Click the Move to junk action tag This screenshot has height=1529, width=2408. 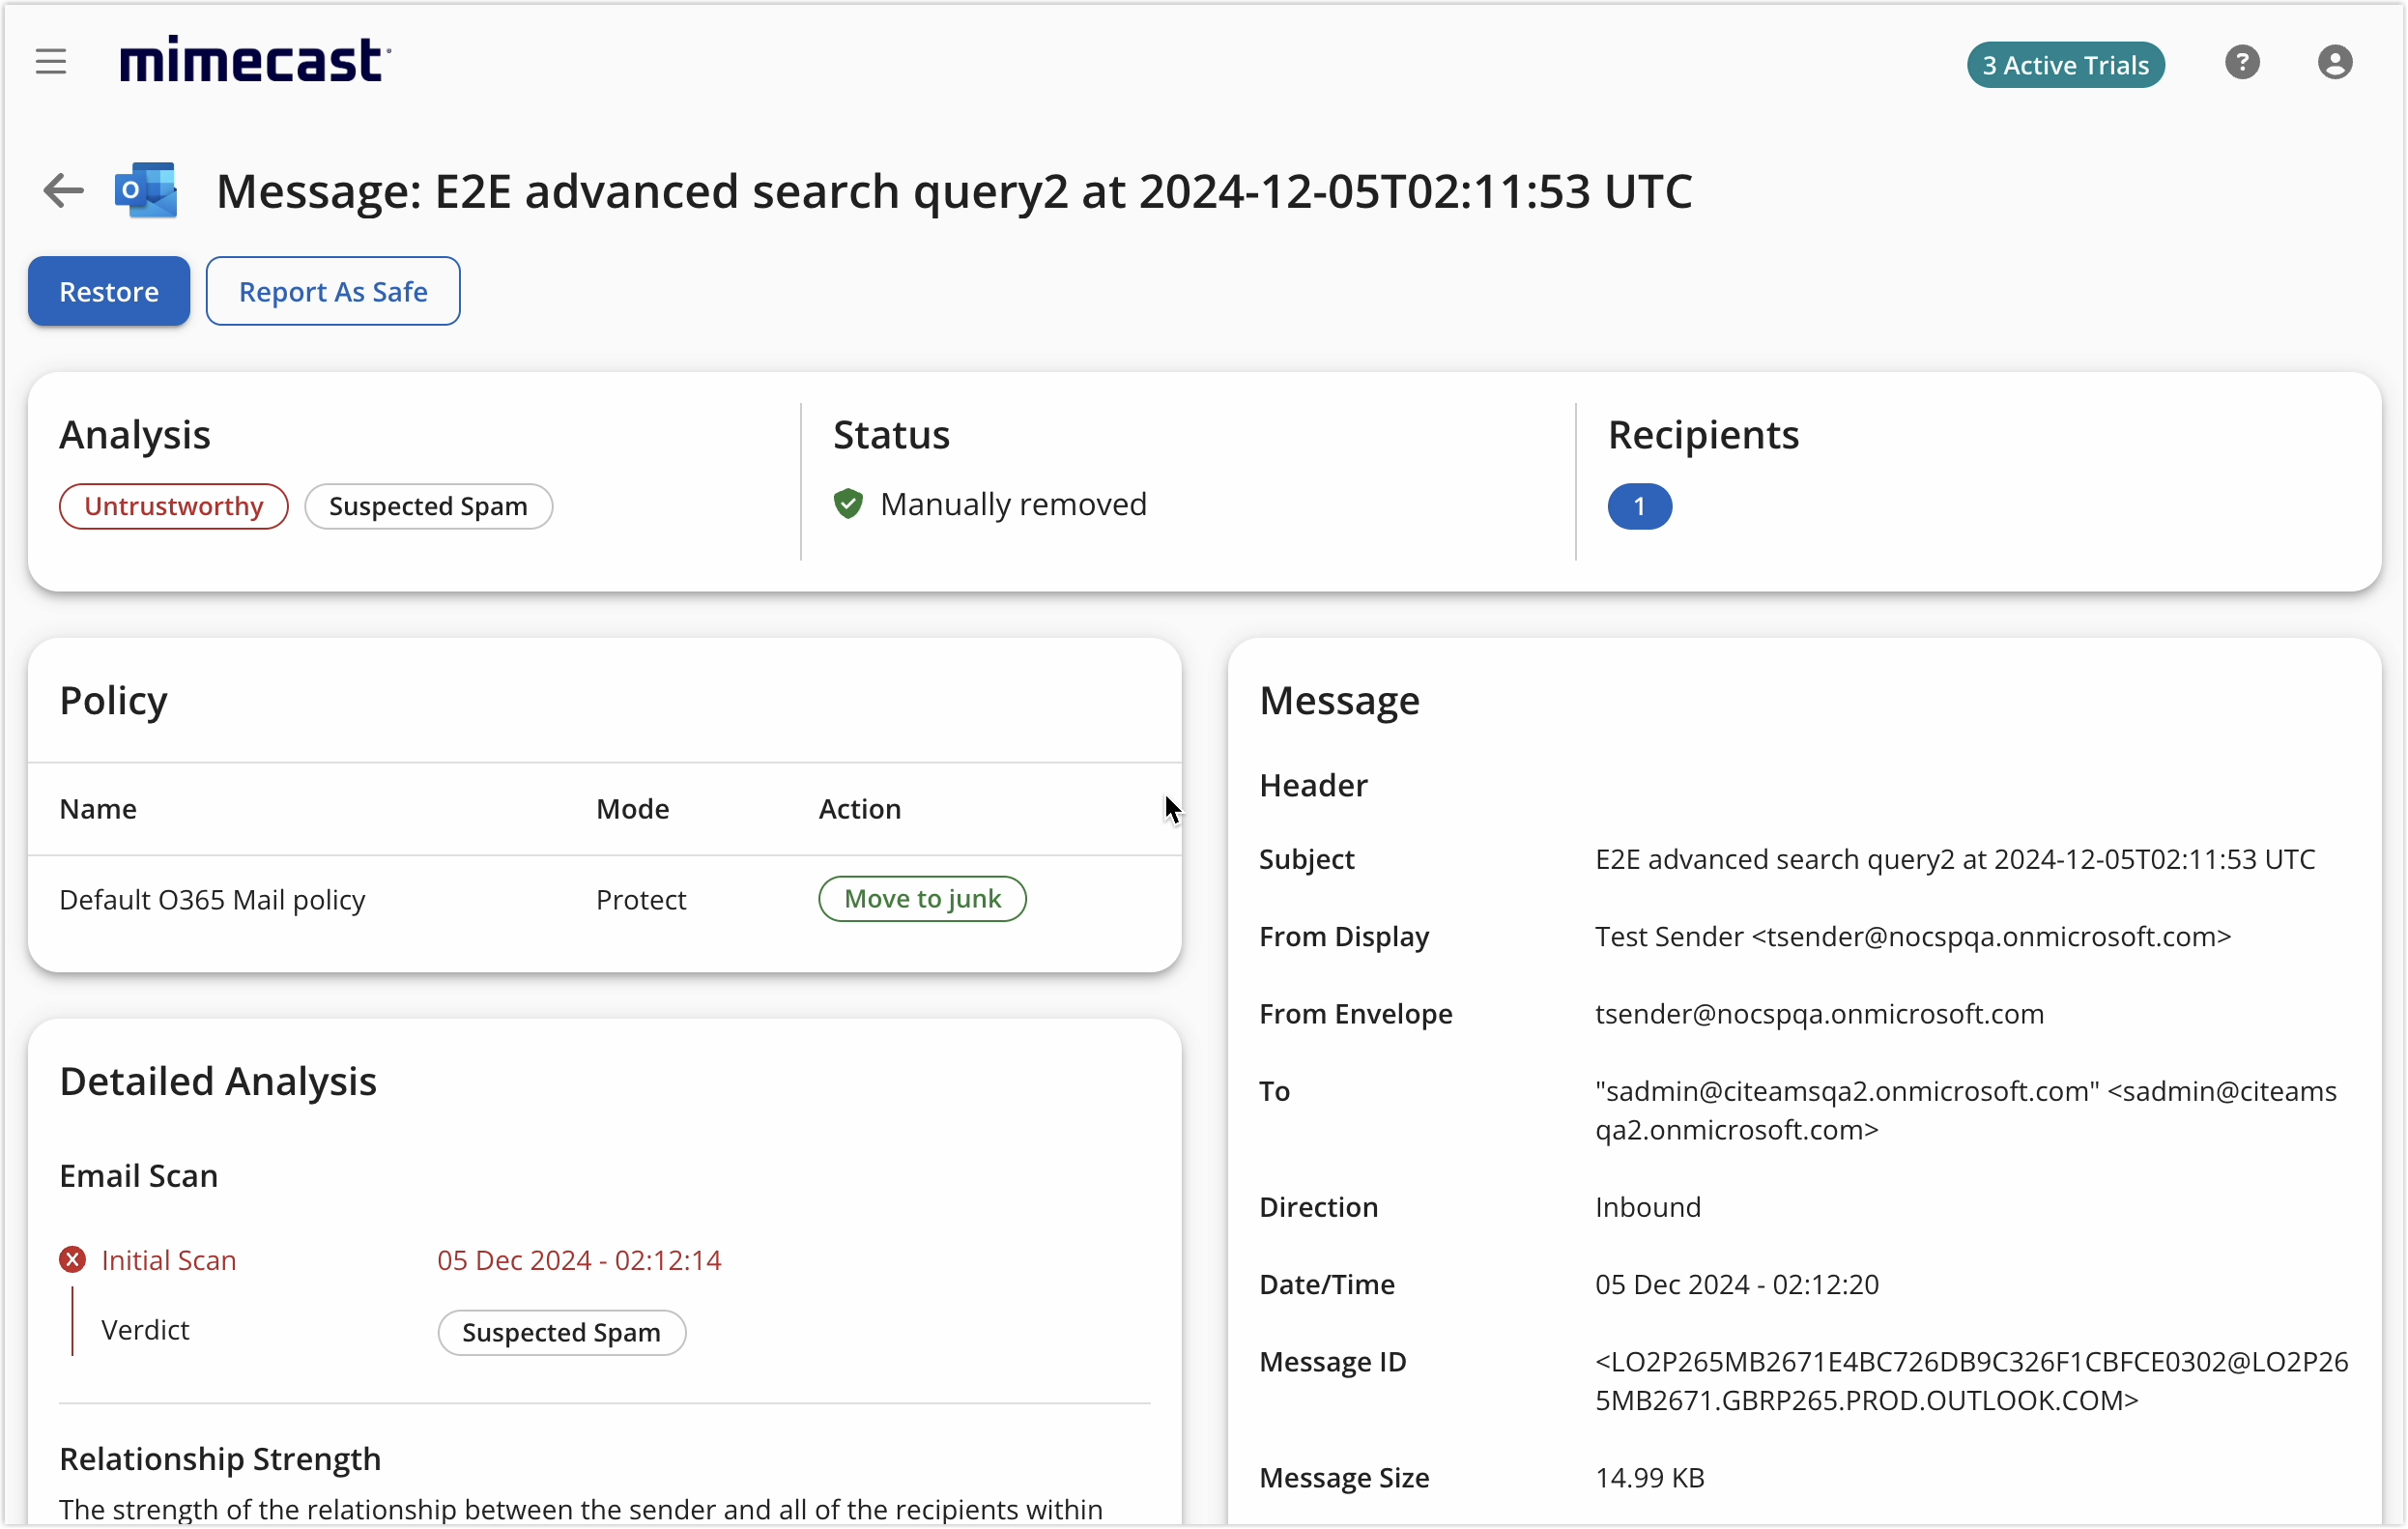click(922, 899)
